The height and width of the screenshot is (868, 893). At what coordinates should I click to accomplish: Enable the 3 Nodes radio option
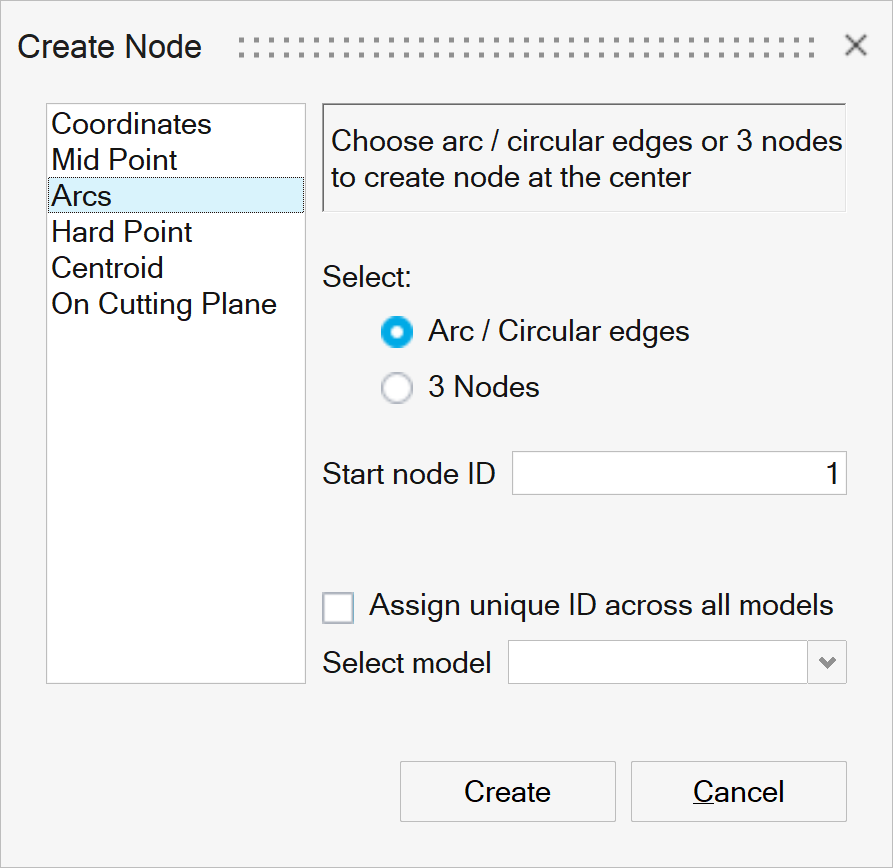397,388
